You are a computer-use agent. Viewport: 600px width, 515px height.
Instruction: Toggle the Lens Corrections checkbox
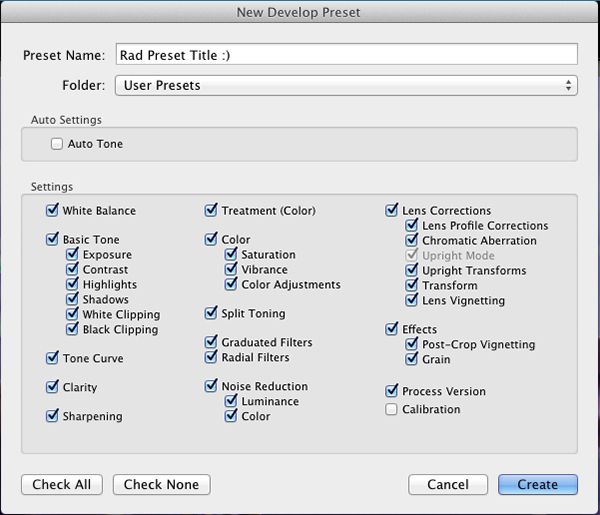coord(391,210)
